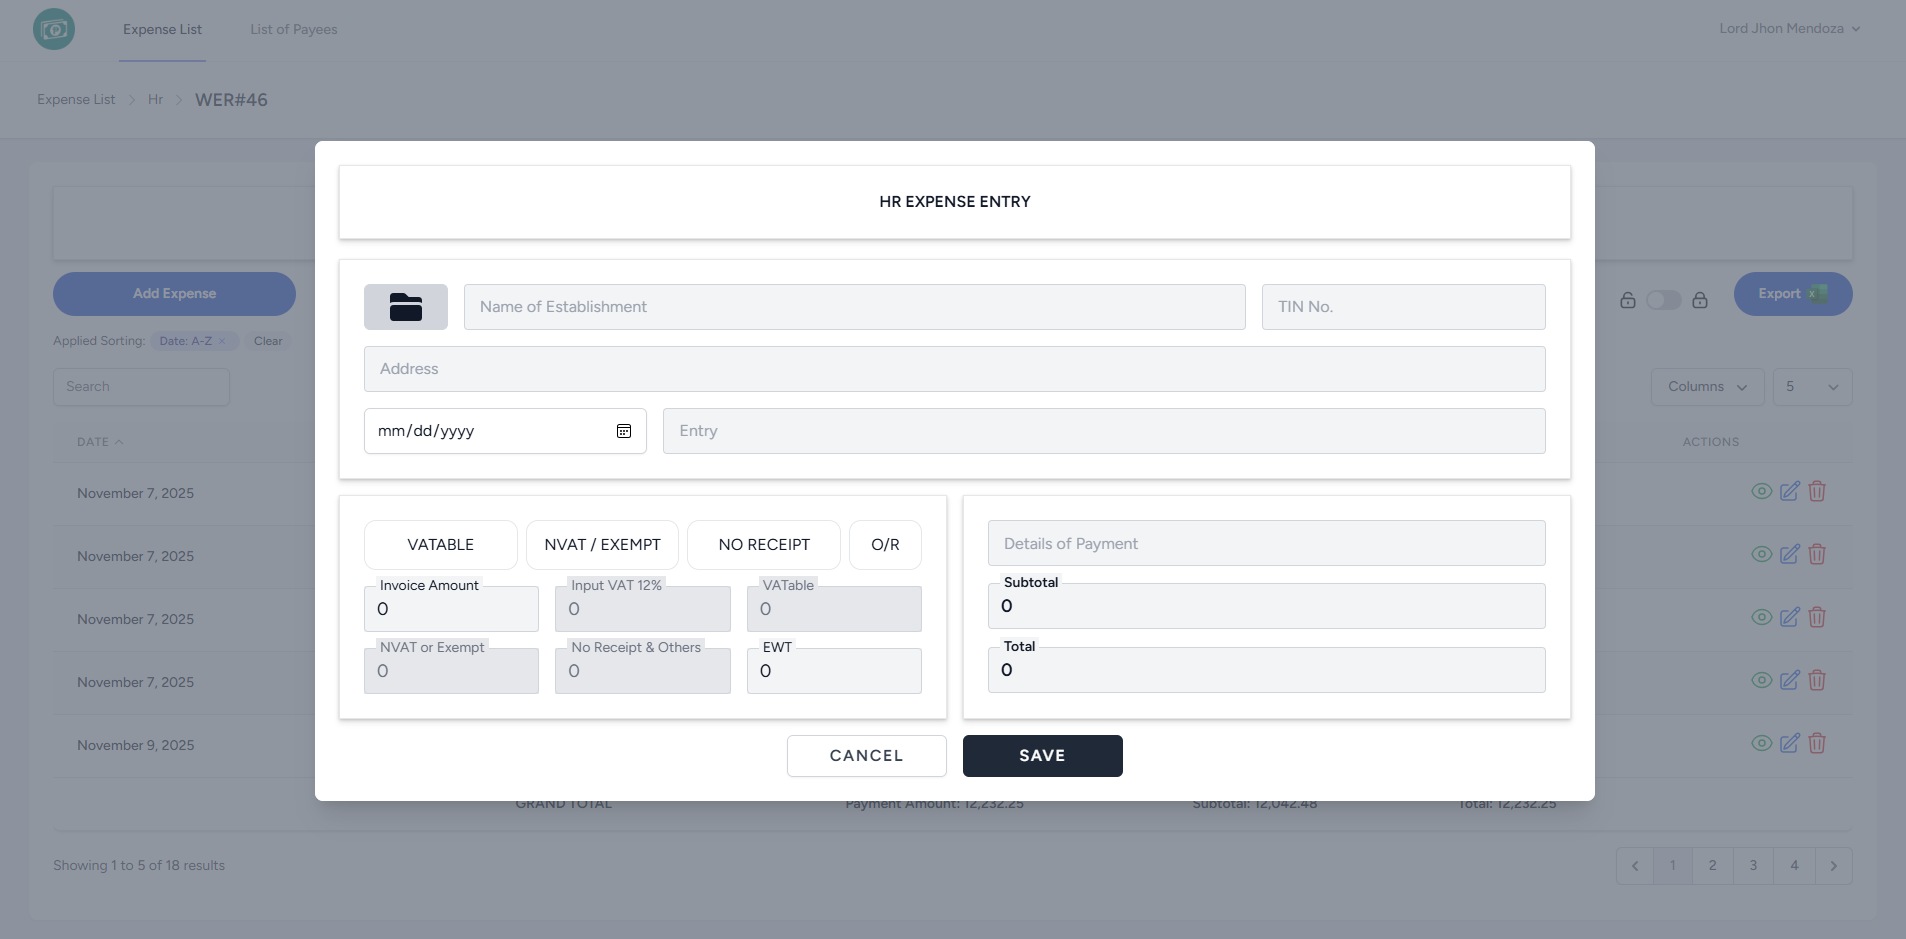Delete the November 9, 2025 expense
This screenshot has width=1906, height=939.
point(1817,743)
